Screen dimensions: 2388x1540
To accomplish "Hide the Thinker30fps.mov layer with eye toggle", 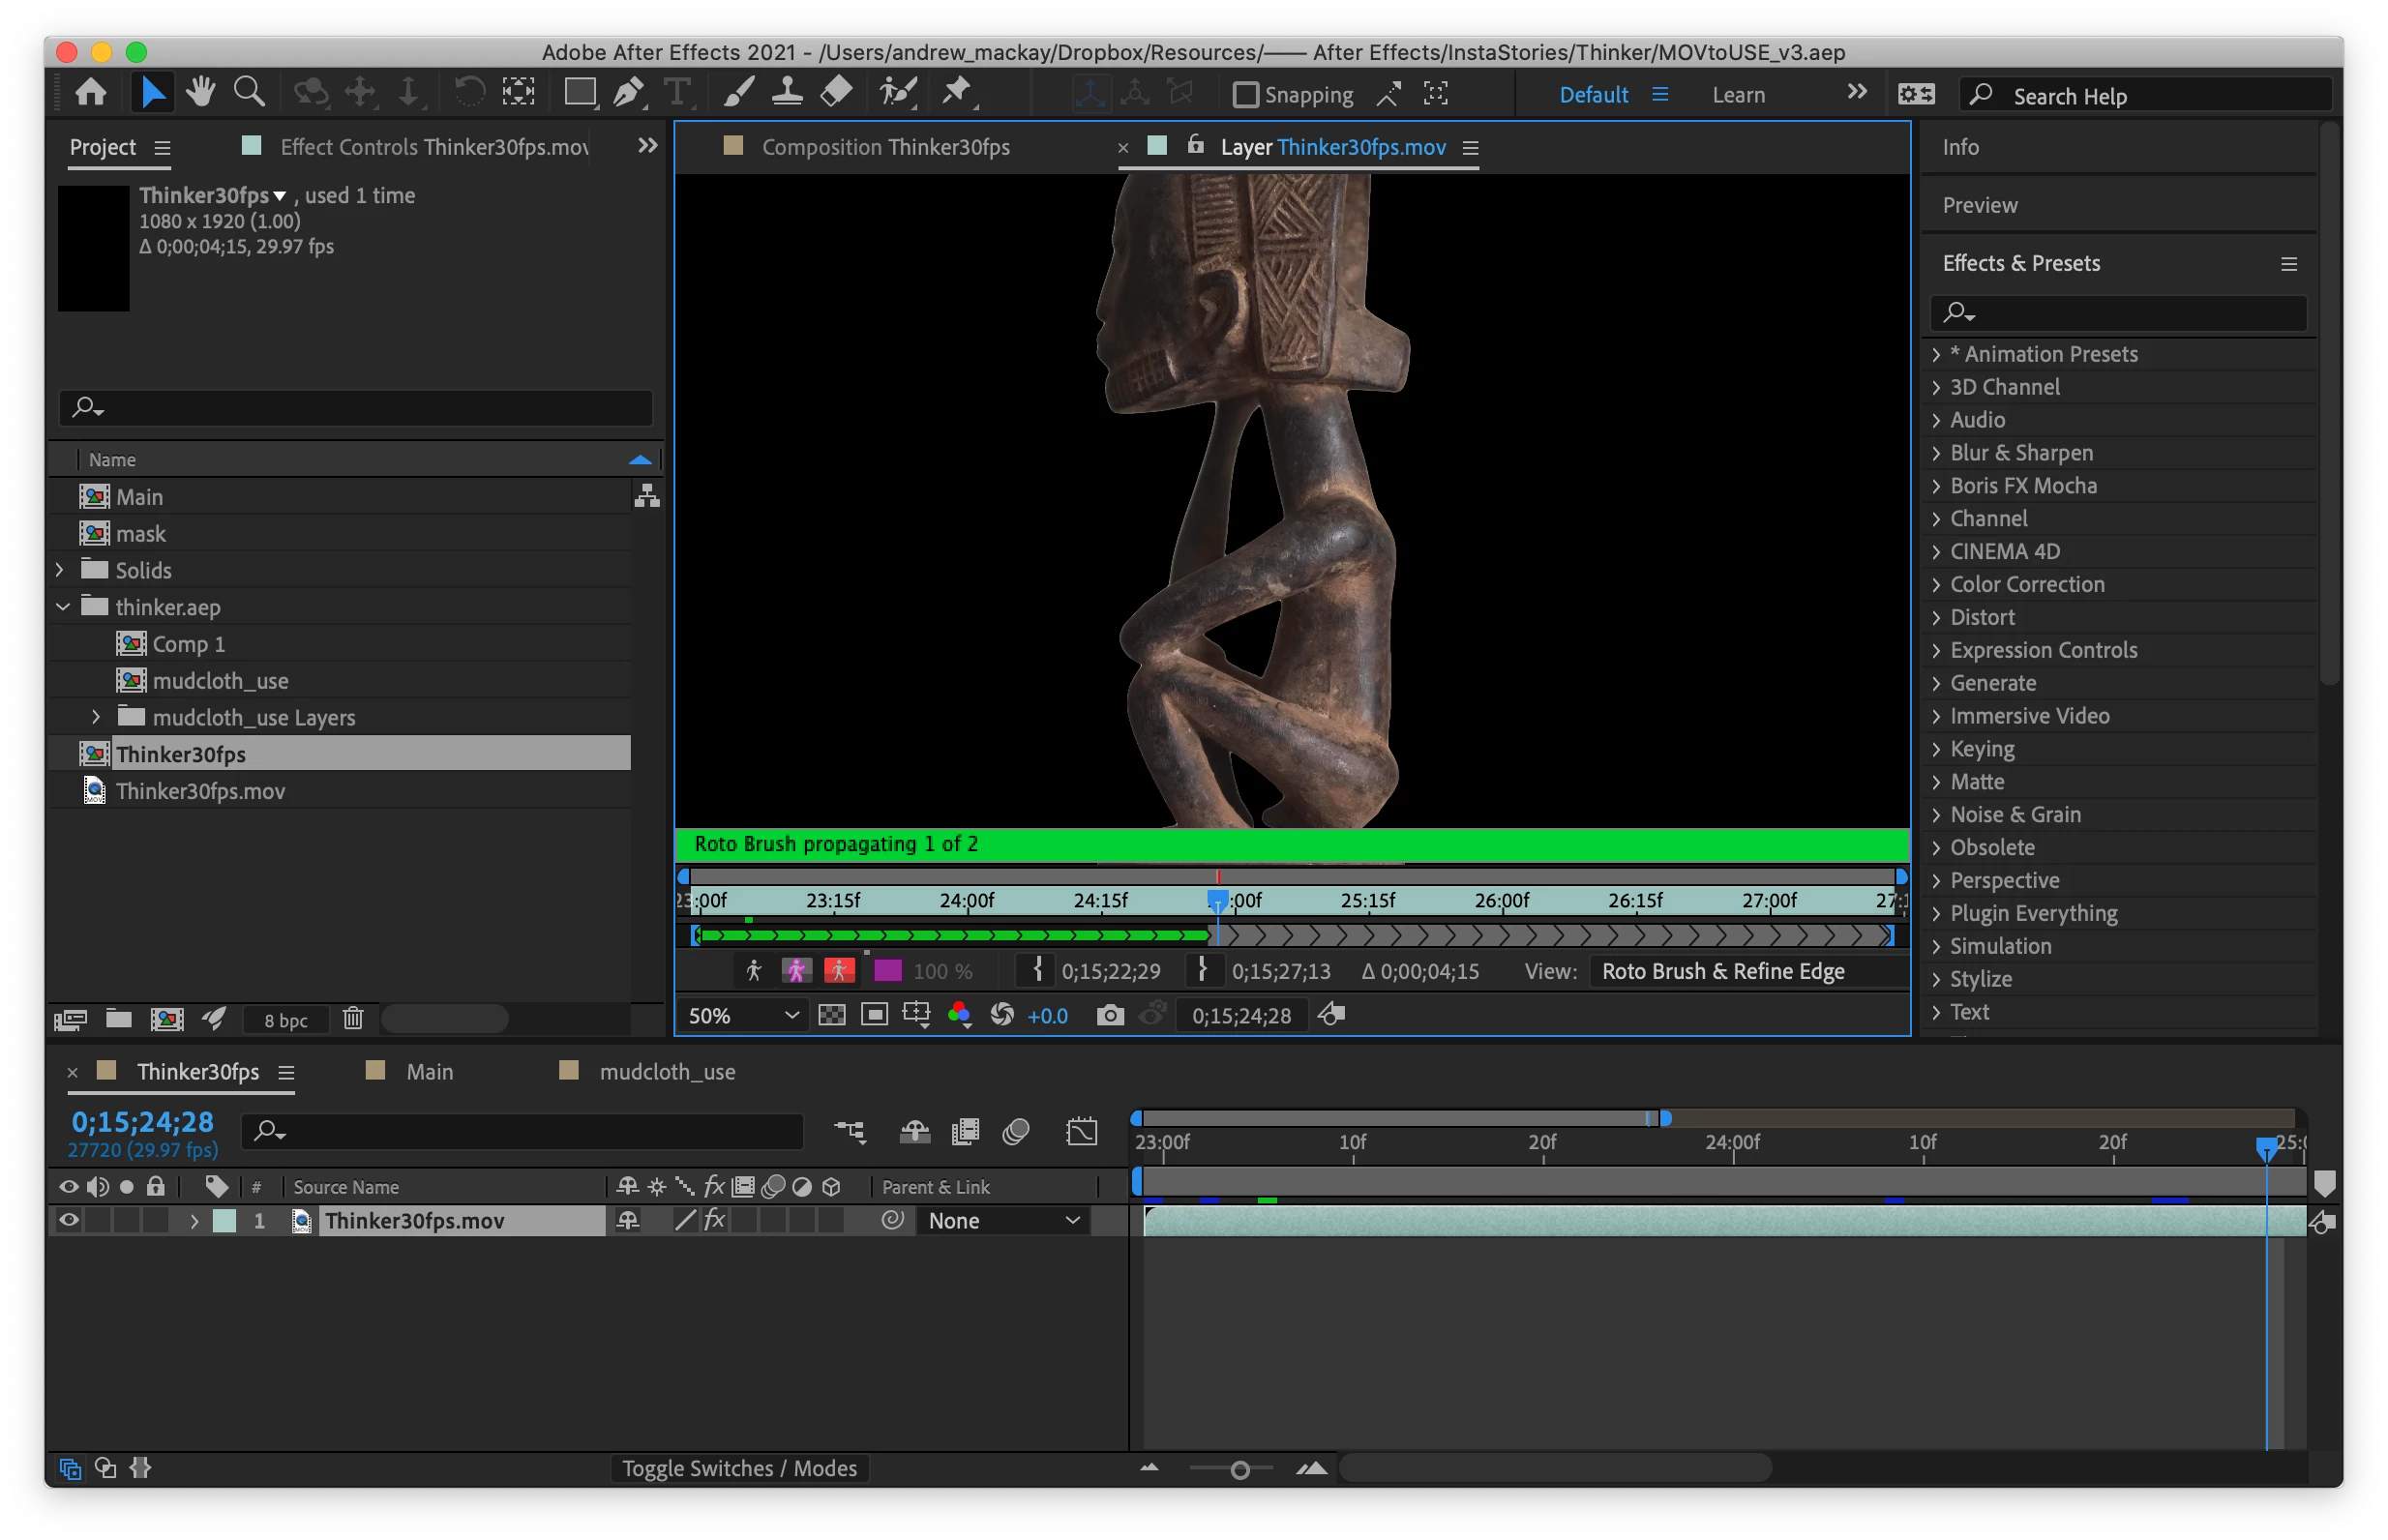I will point(68,1220).
